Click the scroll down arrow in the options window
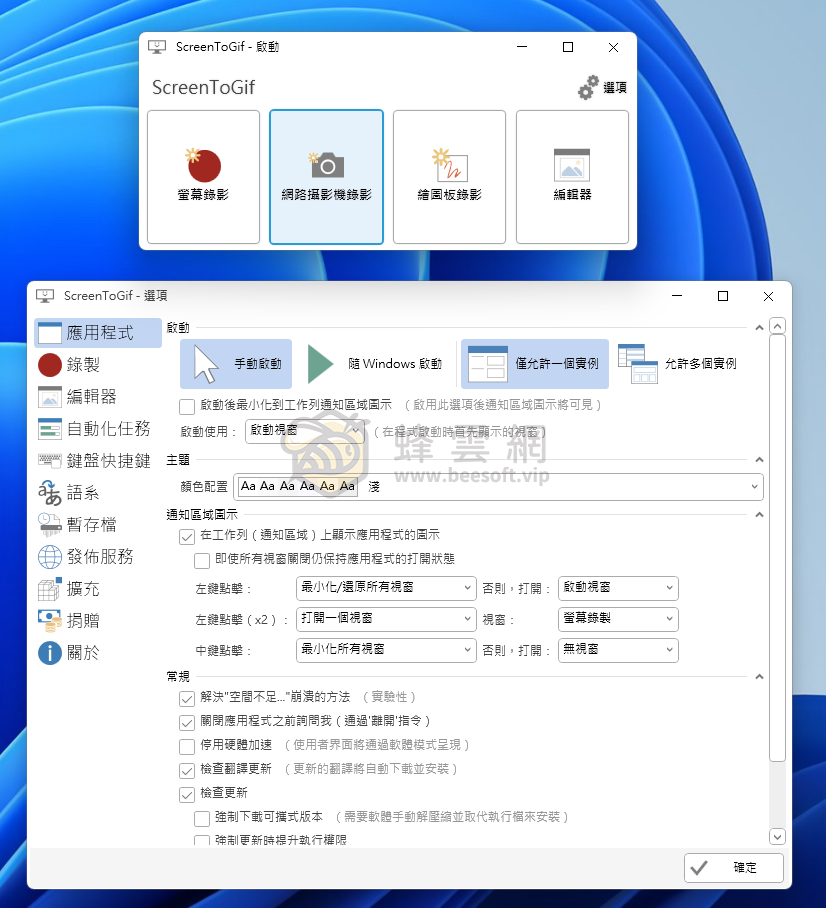The height and width of the screenshot is (908, 826). [x=777, y=837]
